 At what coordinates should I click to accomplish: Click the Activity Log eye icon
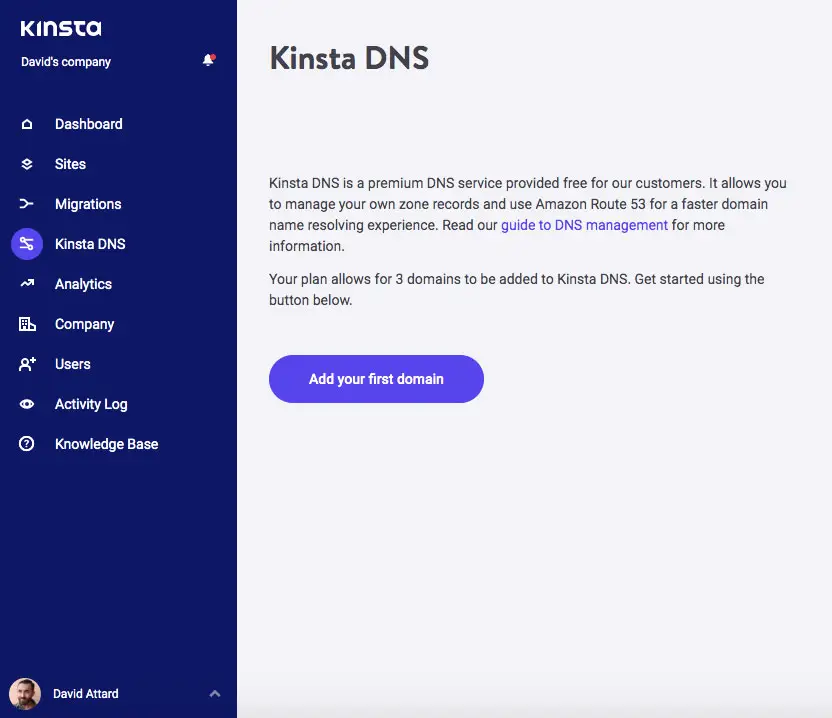pyautogui.click(x=27, y=404)
